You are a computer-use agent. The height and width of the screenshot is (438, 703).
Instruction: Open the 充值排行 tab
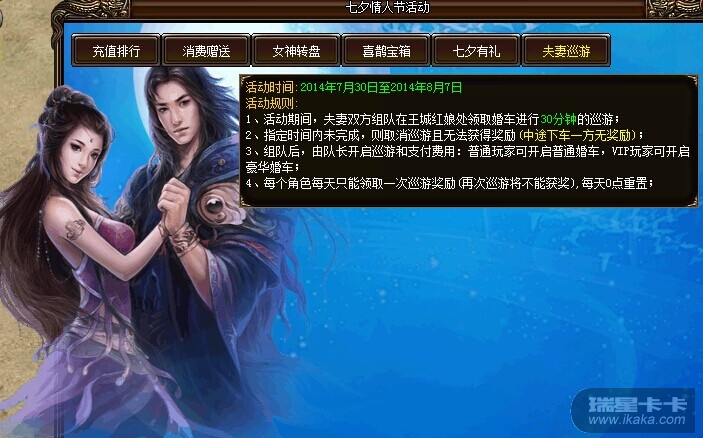point(116,51)
